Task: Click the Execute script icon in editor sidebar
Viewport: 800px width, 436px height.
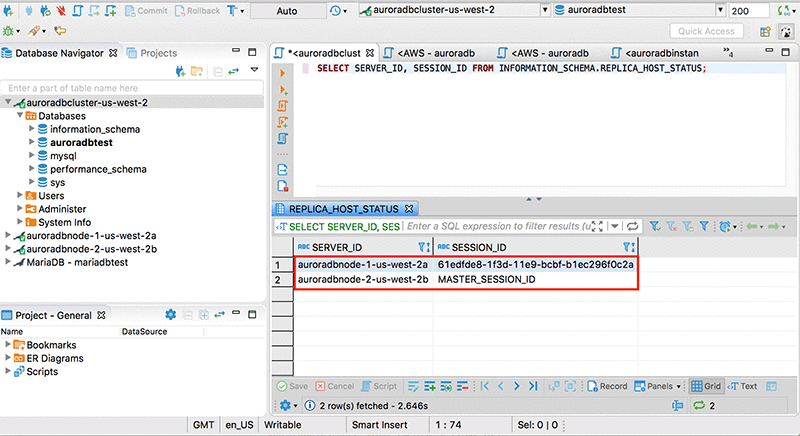Action: (283, 106)
